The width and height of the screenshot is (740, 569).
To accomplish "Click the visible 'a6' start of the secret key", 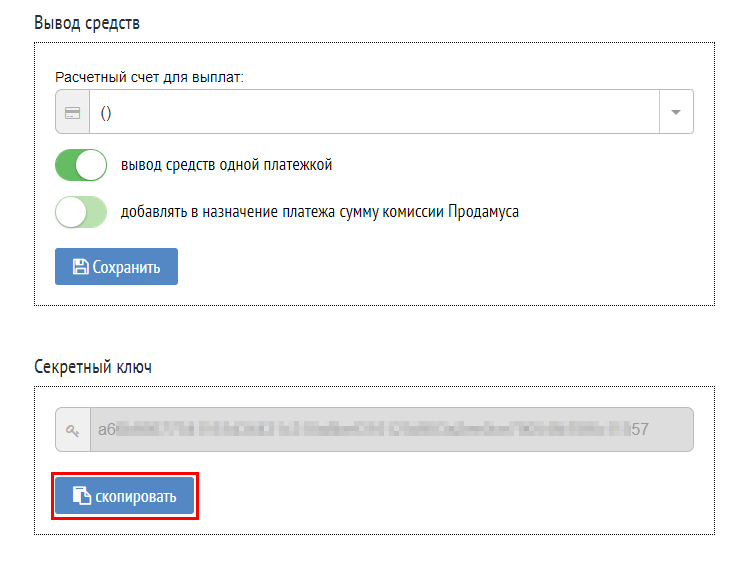I will pyautogui.click(x=107, y=430).
